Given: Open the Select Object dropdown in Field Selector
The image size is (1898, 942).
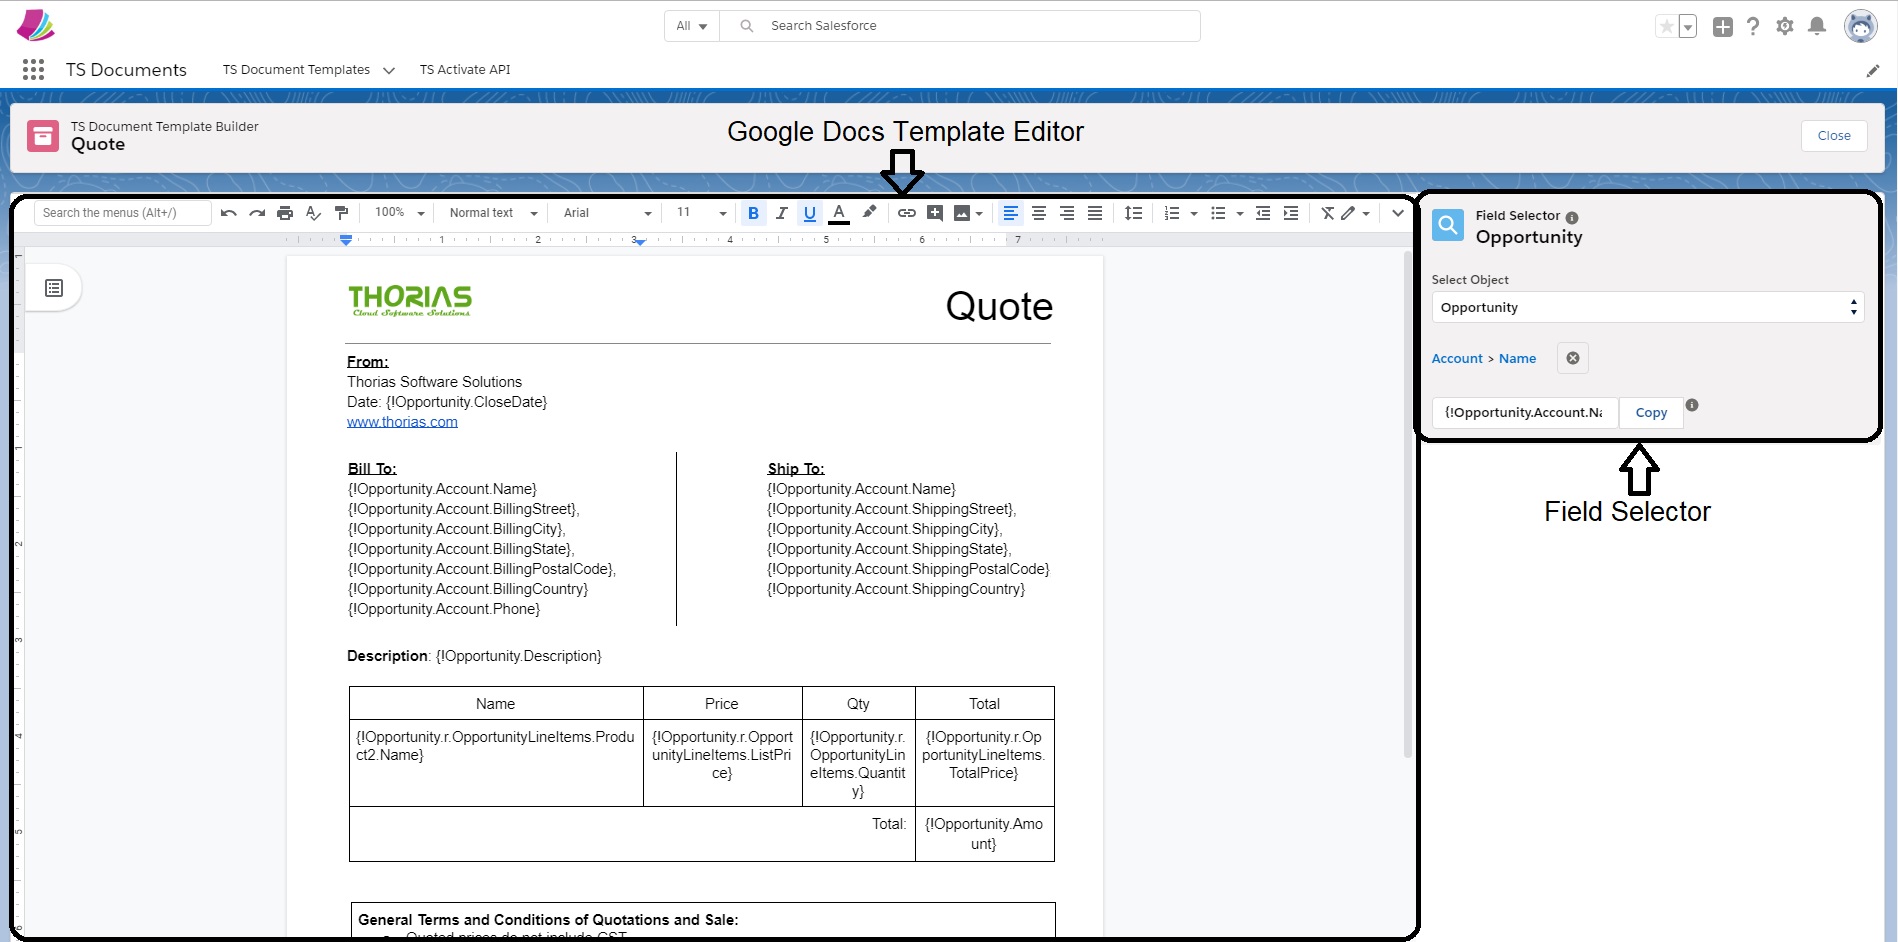Looking at the screenshot, I should tap(1646, 307).
